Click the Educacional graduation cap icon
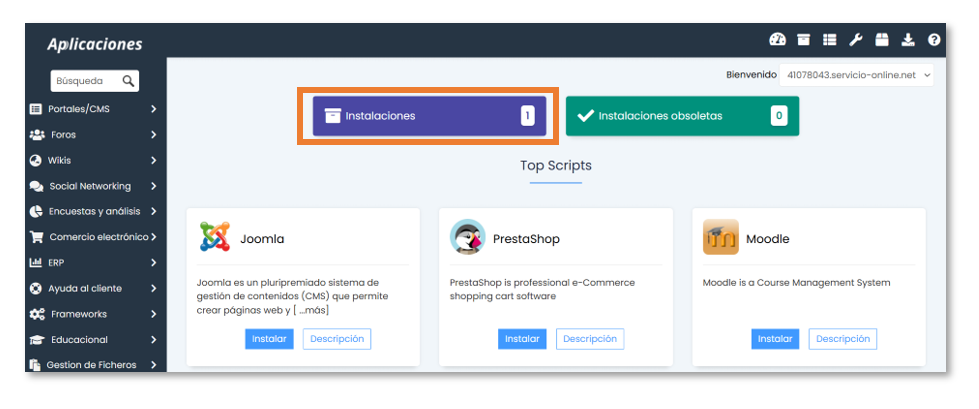The image size is (979, 409). click(37, 340)
